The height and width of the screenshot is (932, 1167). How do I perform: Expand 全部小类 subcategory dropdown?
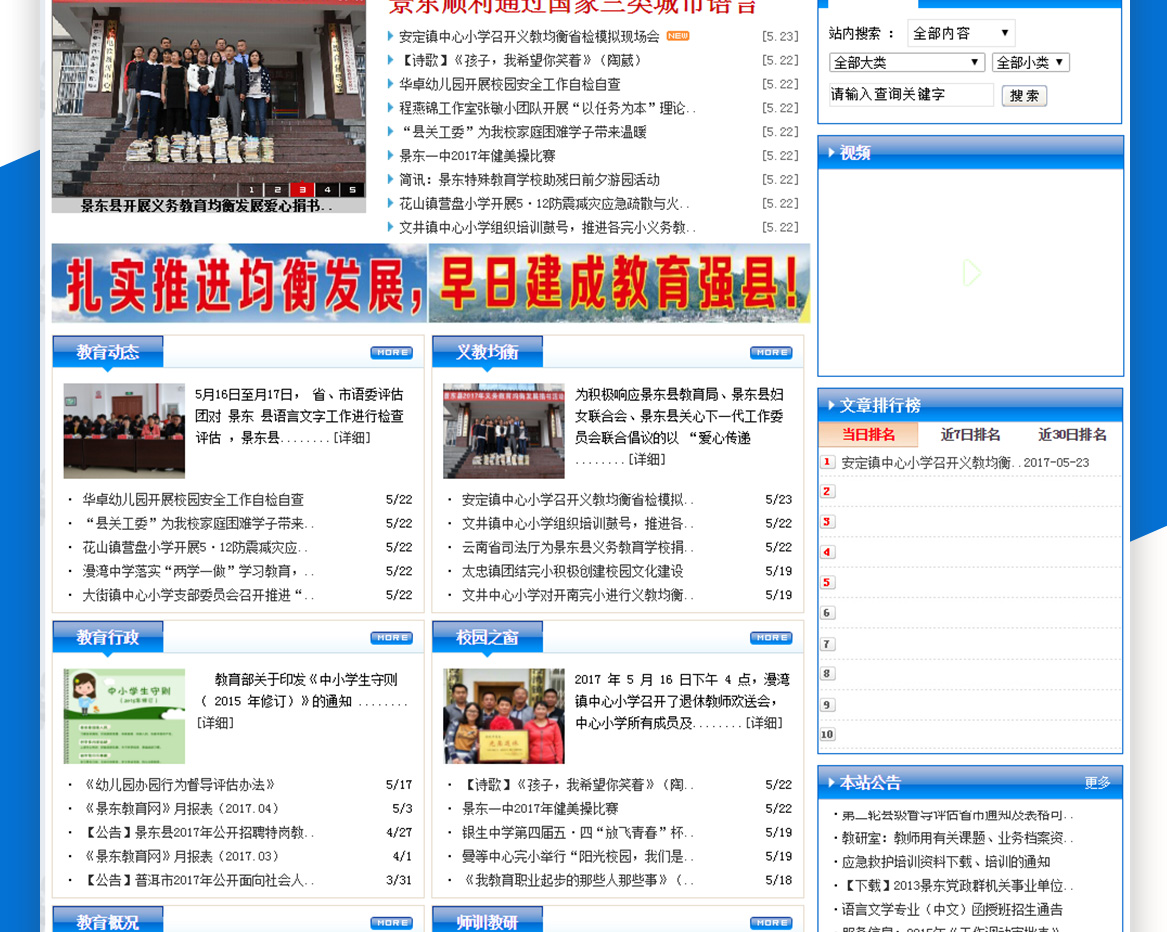(x=1030, y=62)
